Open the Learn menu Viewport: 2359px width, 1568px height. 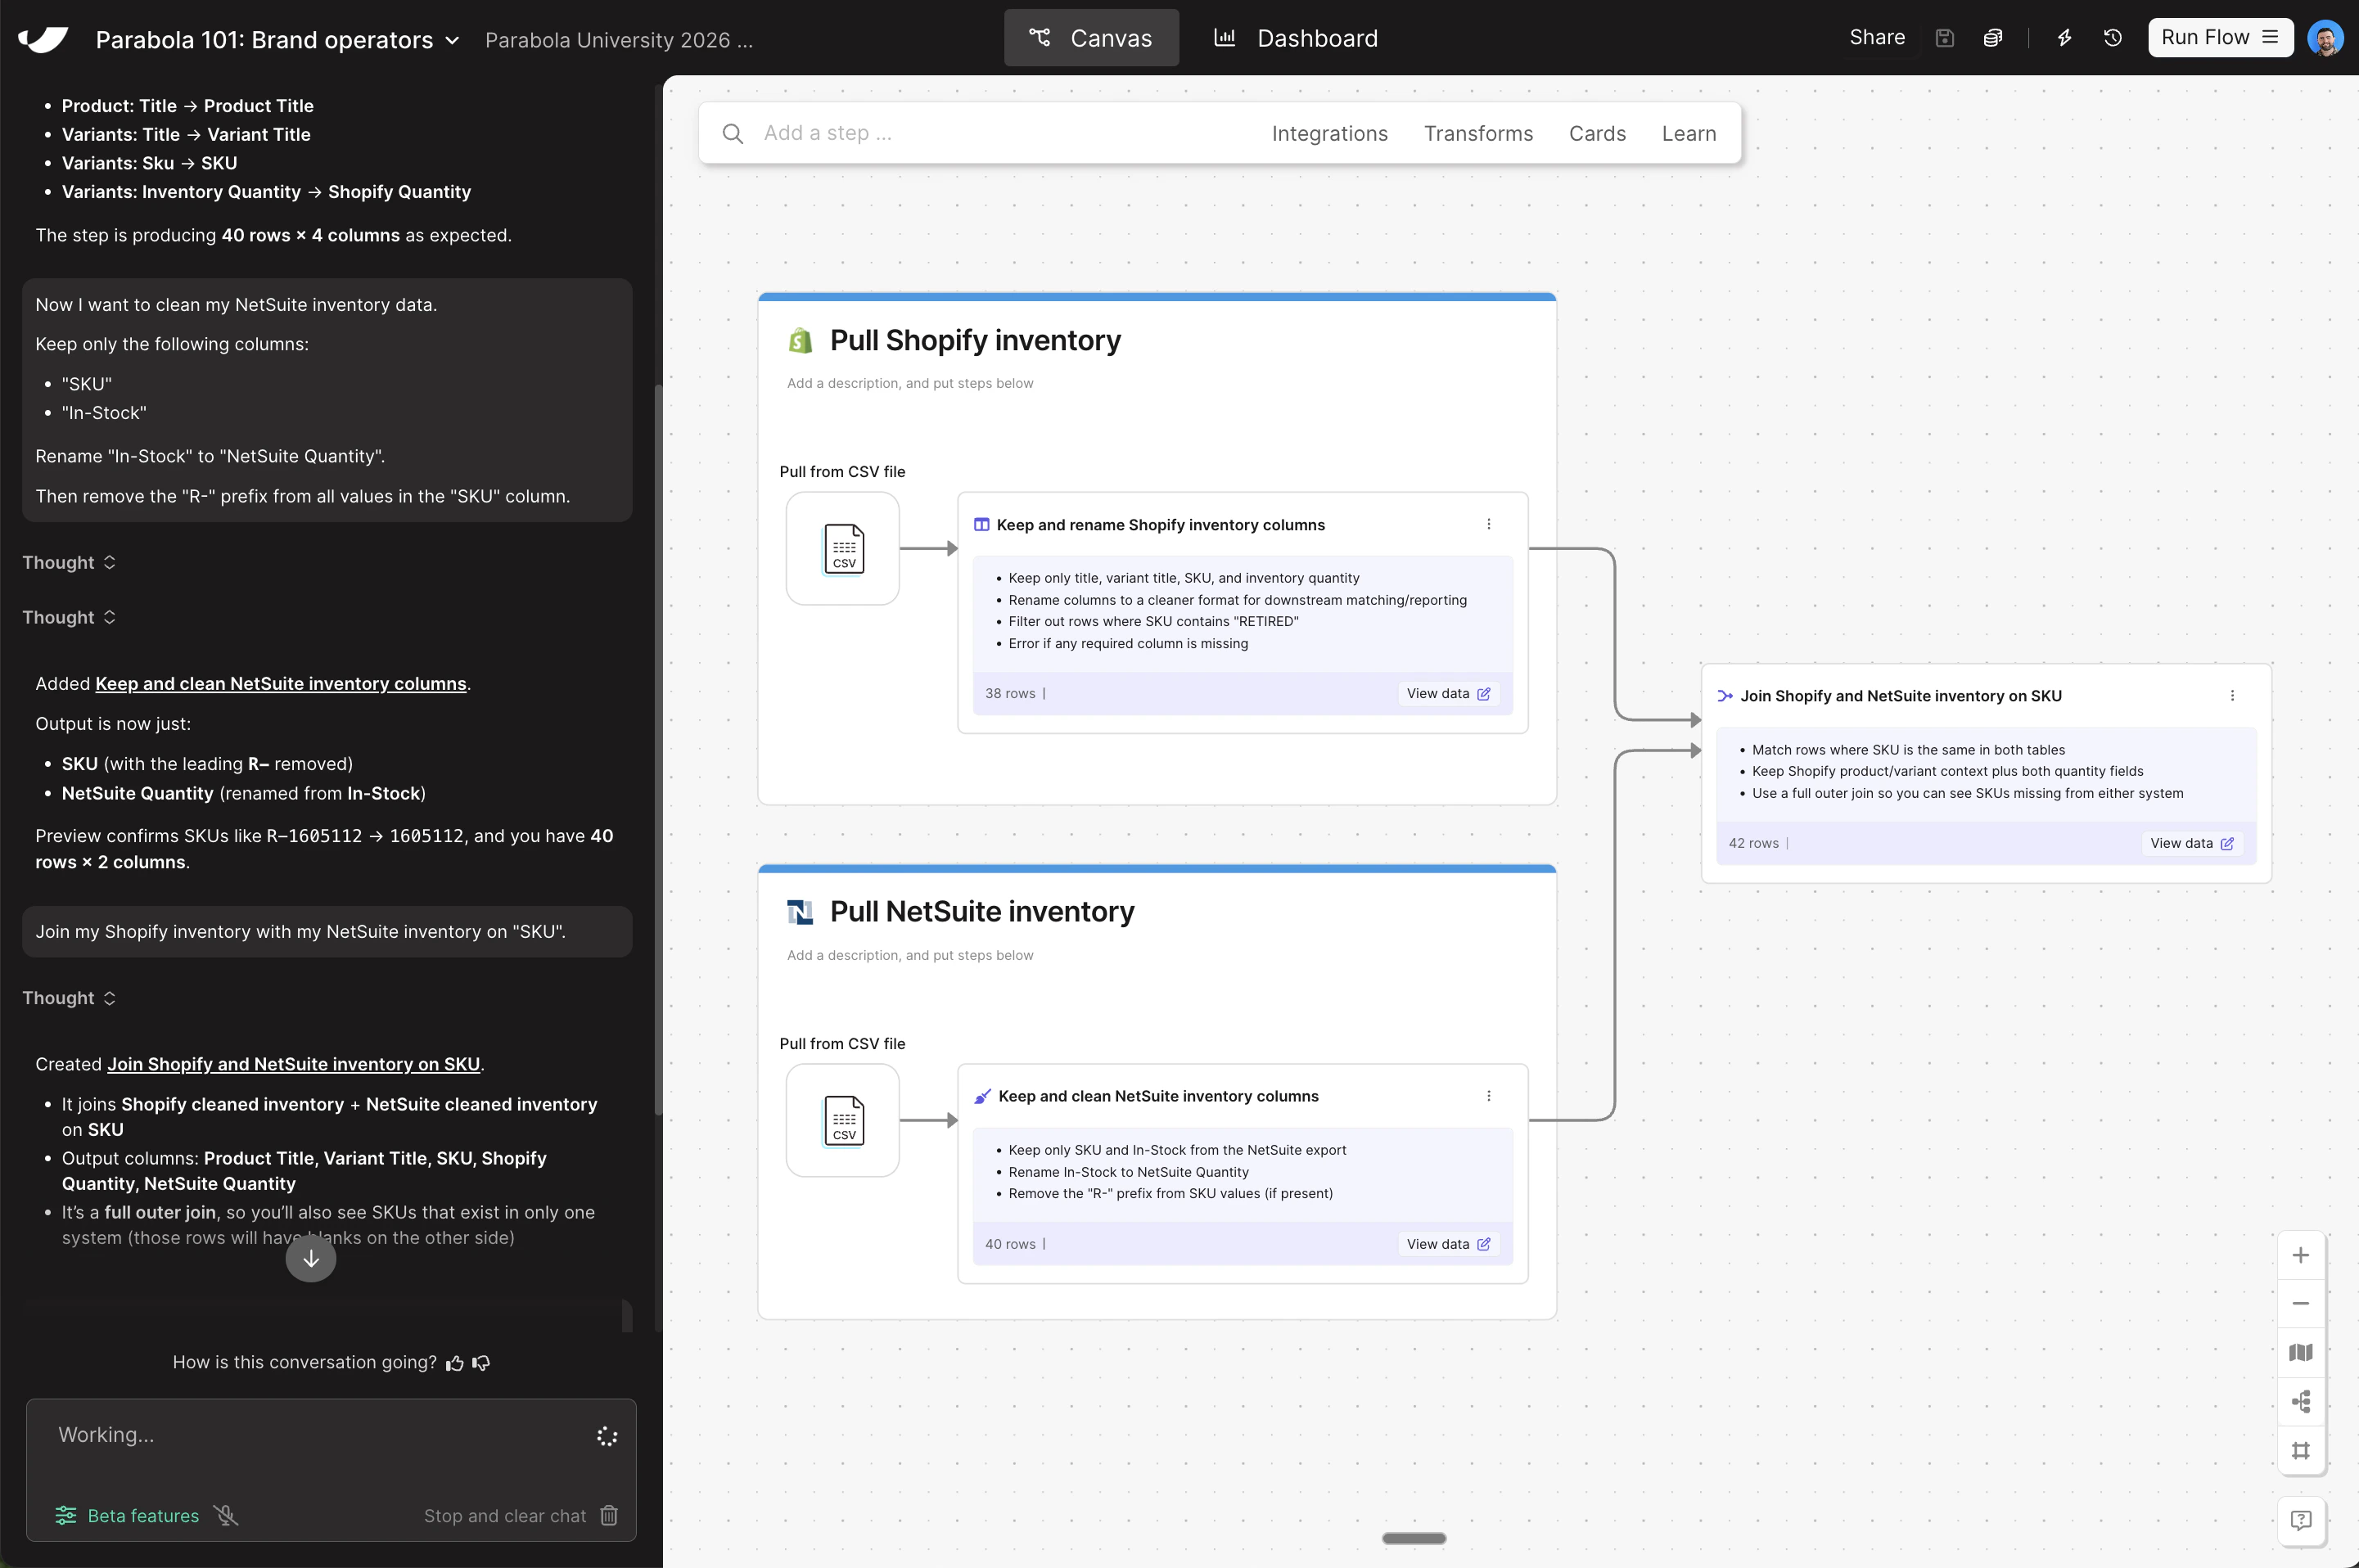[1688, 133]
